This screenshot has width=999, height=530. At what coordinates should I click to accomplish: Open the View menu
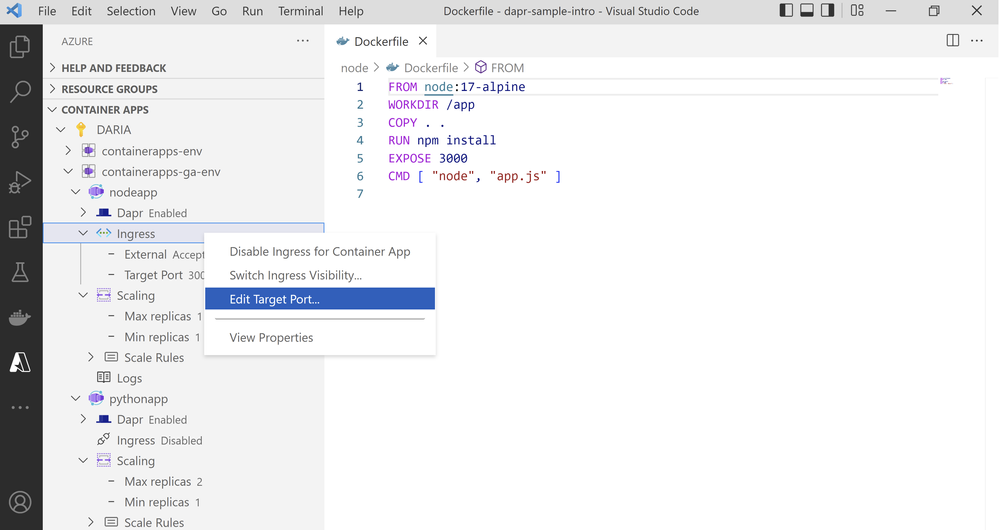point(183,11)
